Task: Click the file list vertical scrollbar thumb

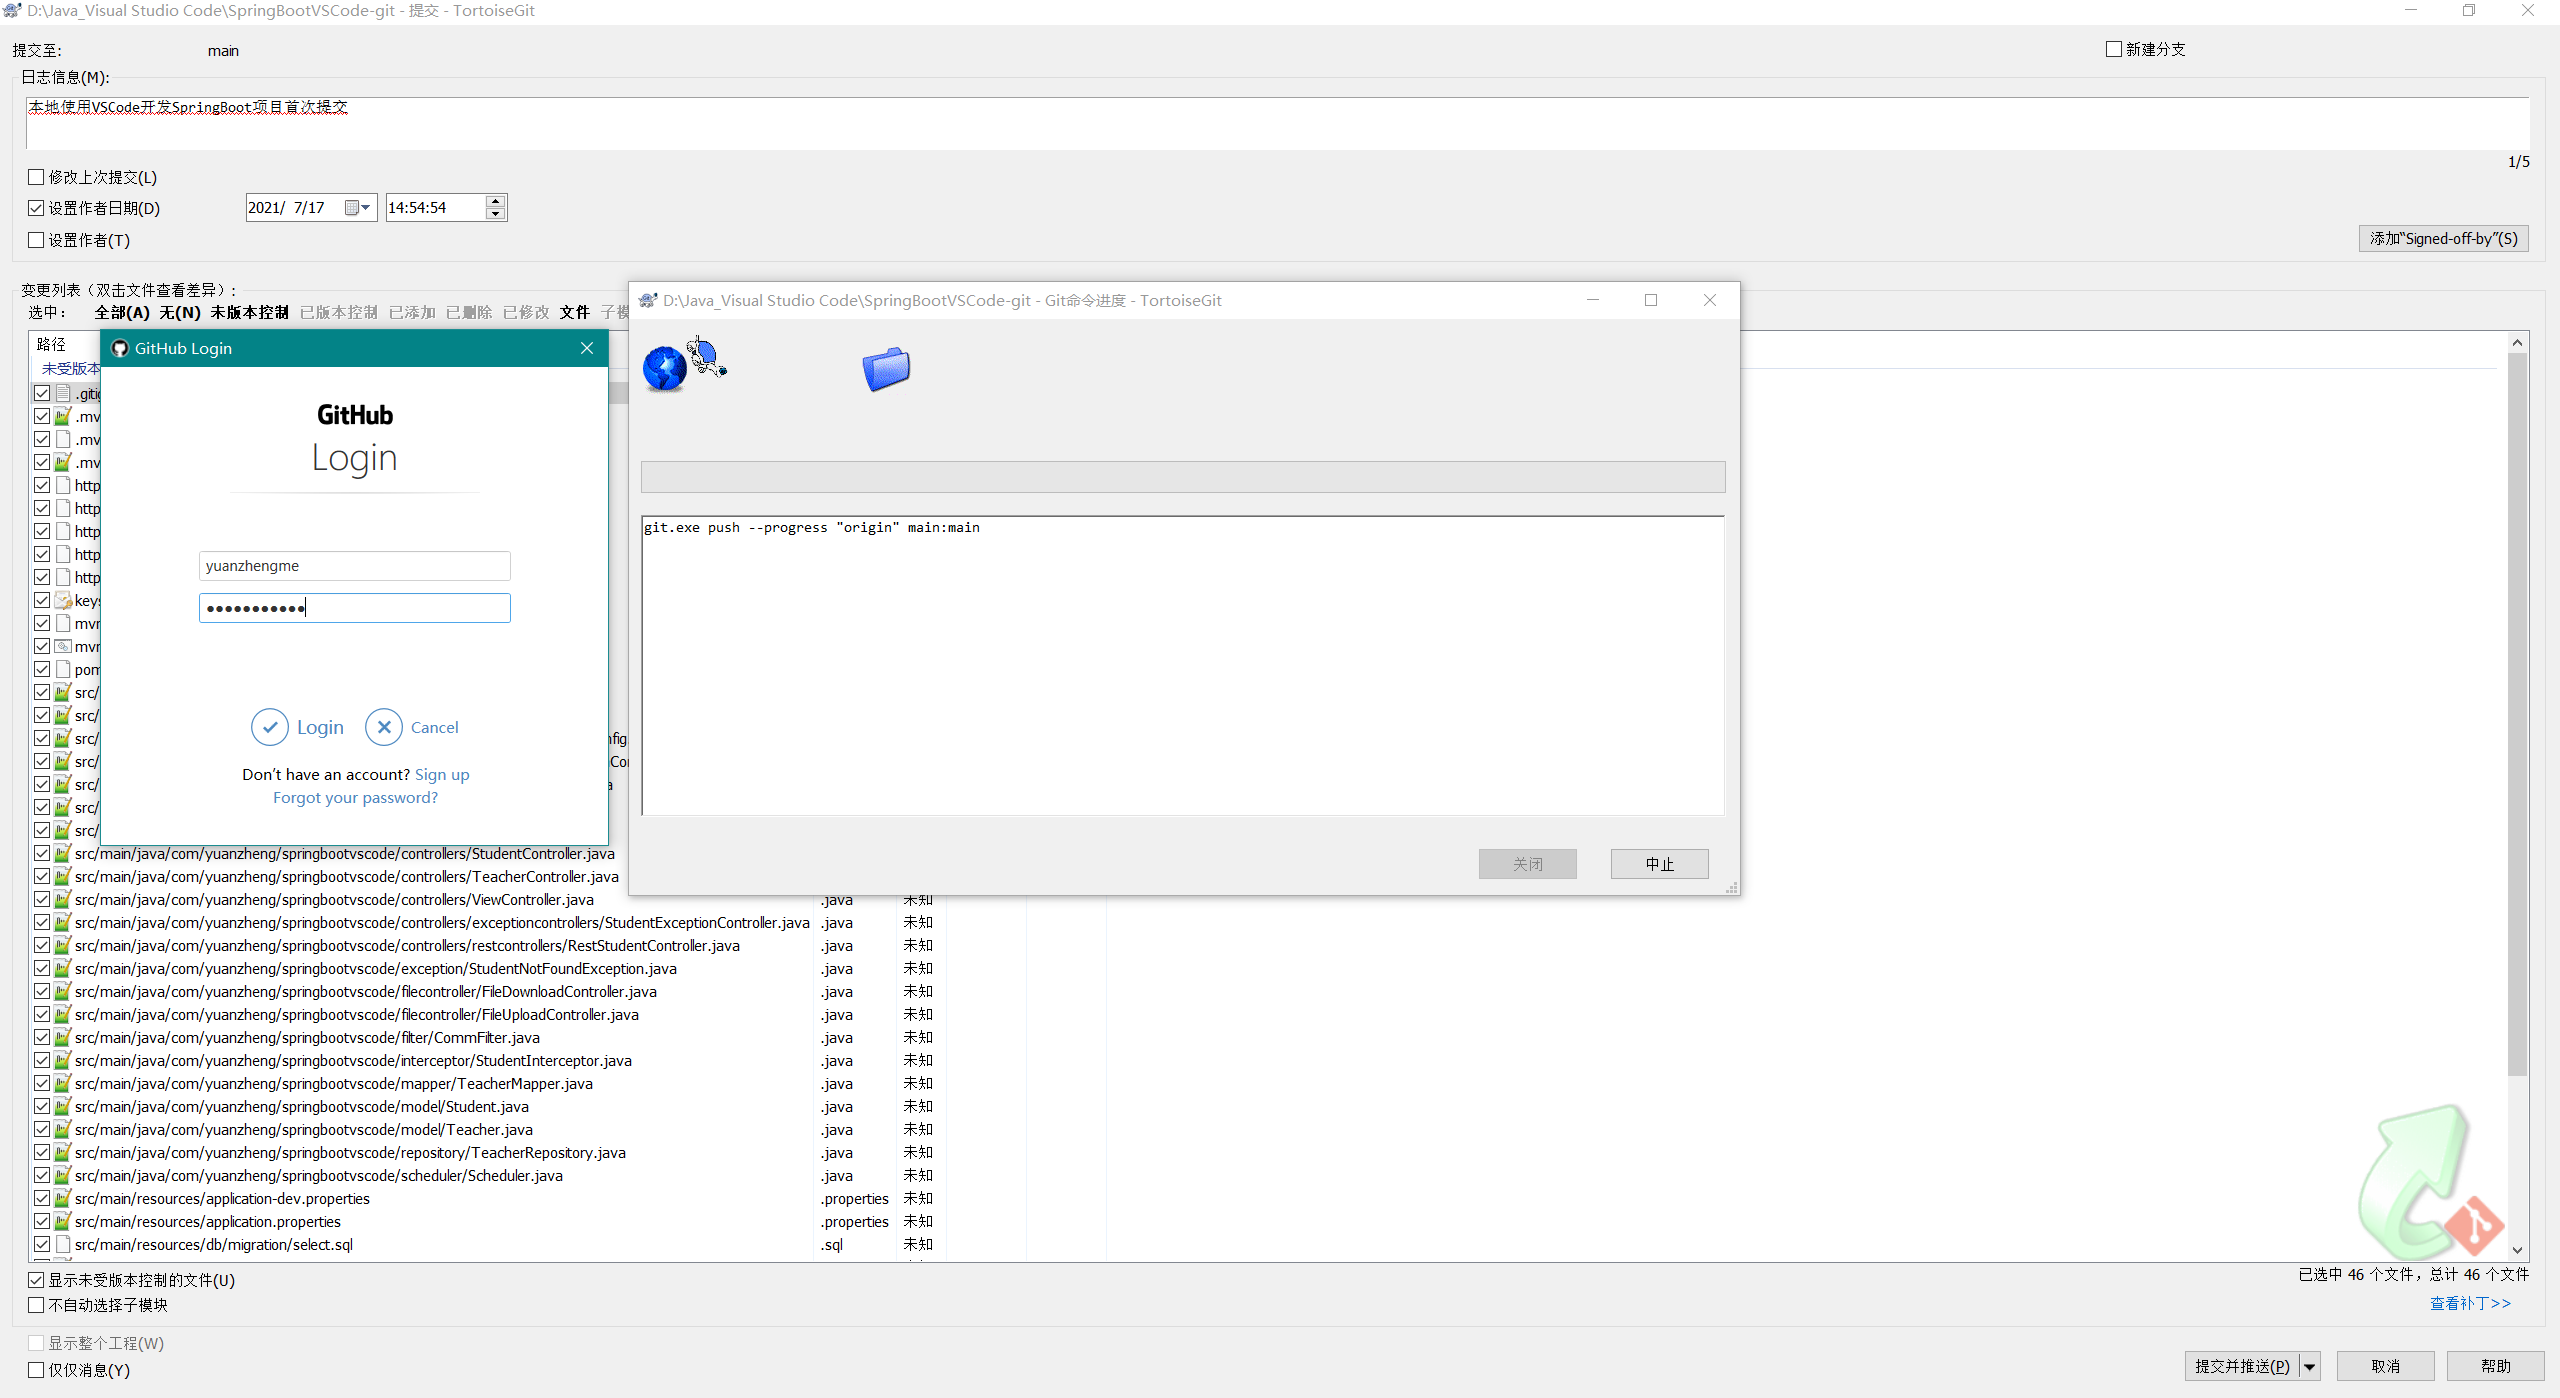Action: [x=2517, y=715]
